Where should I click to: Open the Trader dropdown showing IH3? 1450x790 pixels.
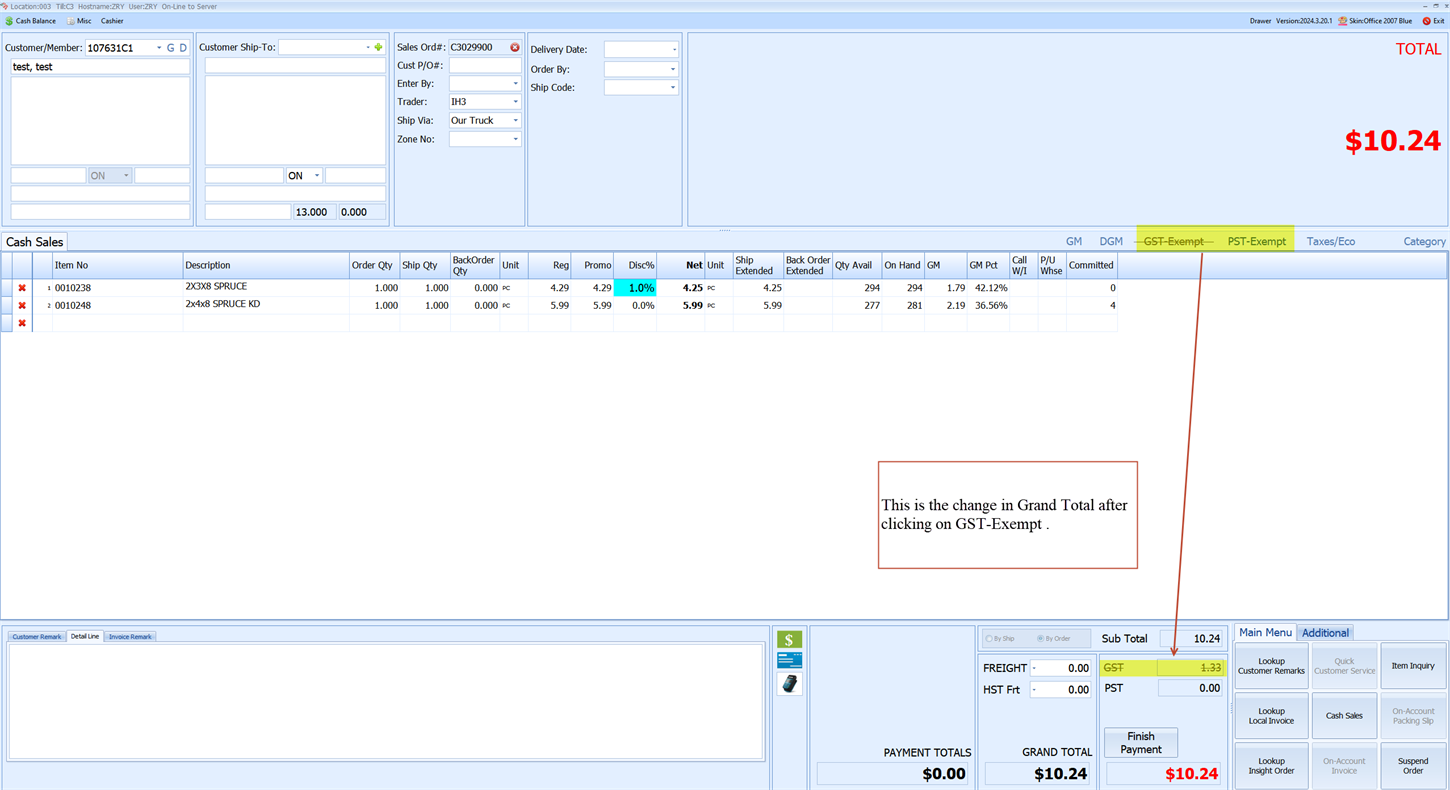click(515, 102)
